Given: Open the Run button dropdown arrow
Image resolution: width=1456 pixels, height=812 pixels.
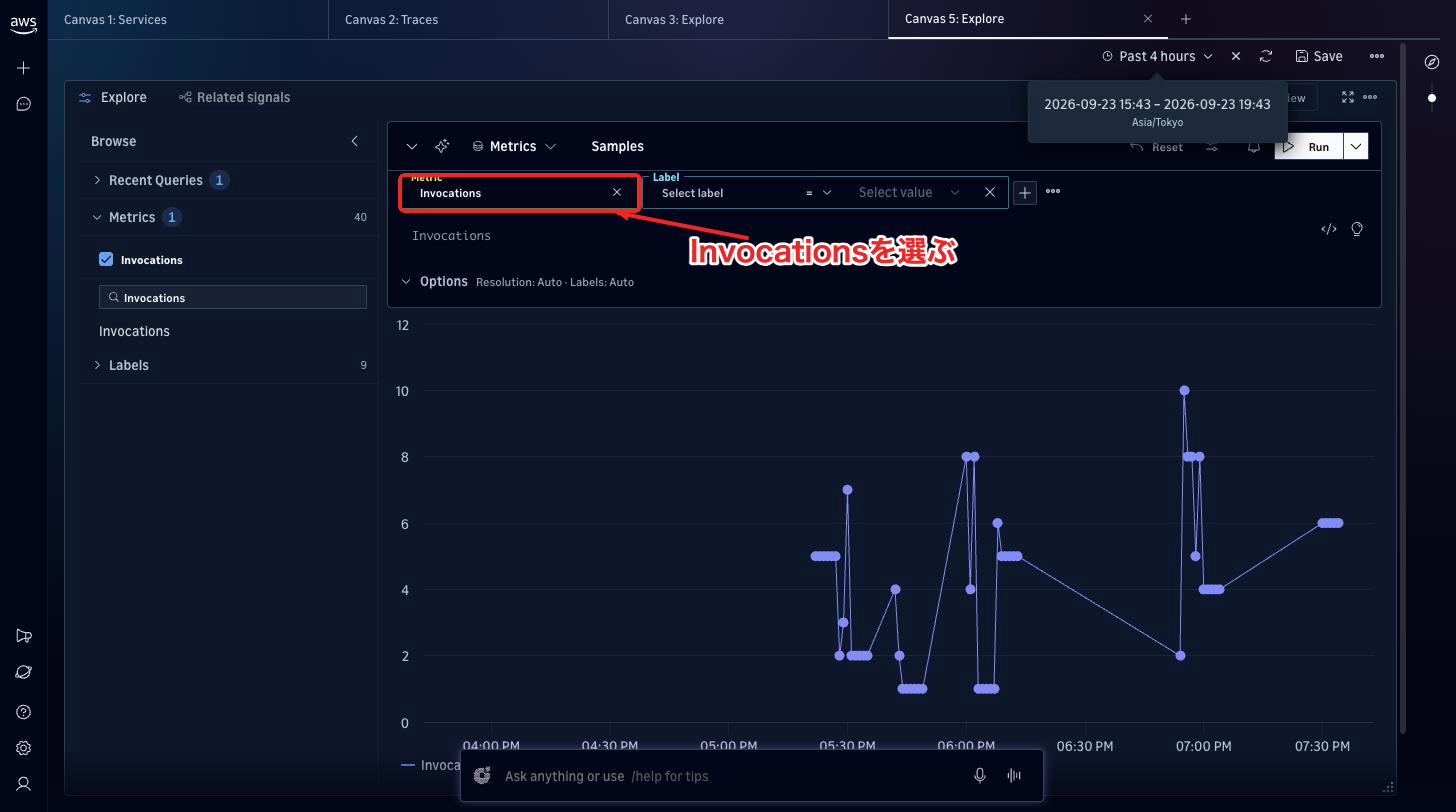Looking at the screenshot, I should tap(1355, 147).
